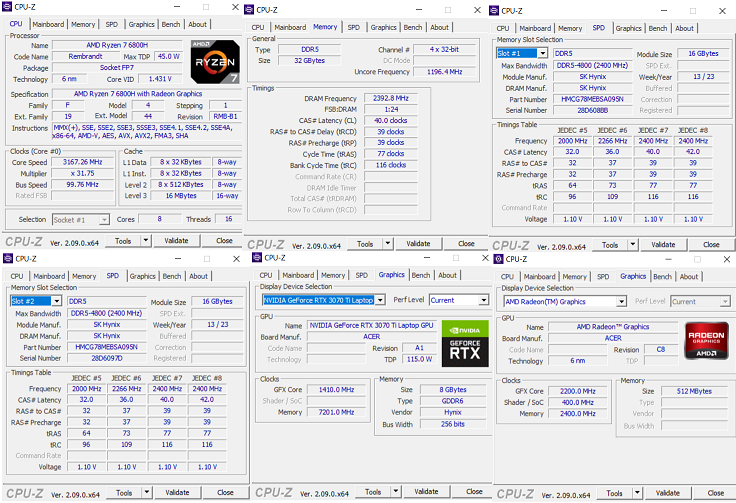Click the CPU-Z title icon in Slot #1 SPD window
736x503 pixels.
click(494, 10)
